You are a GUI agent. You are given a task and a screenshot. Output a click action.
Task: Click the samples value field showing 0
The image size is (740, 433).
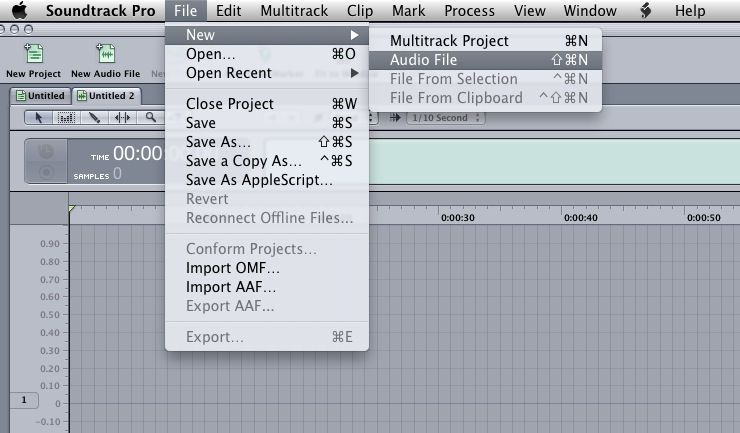pyautogui.click(x=117, y=174)
